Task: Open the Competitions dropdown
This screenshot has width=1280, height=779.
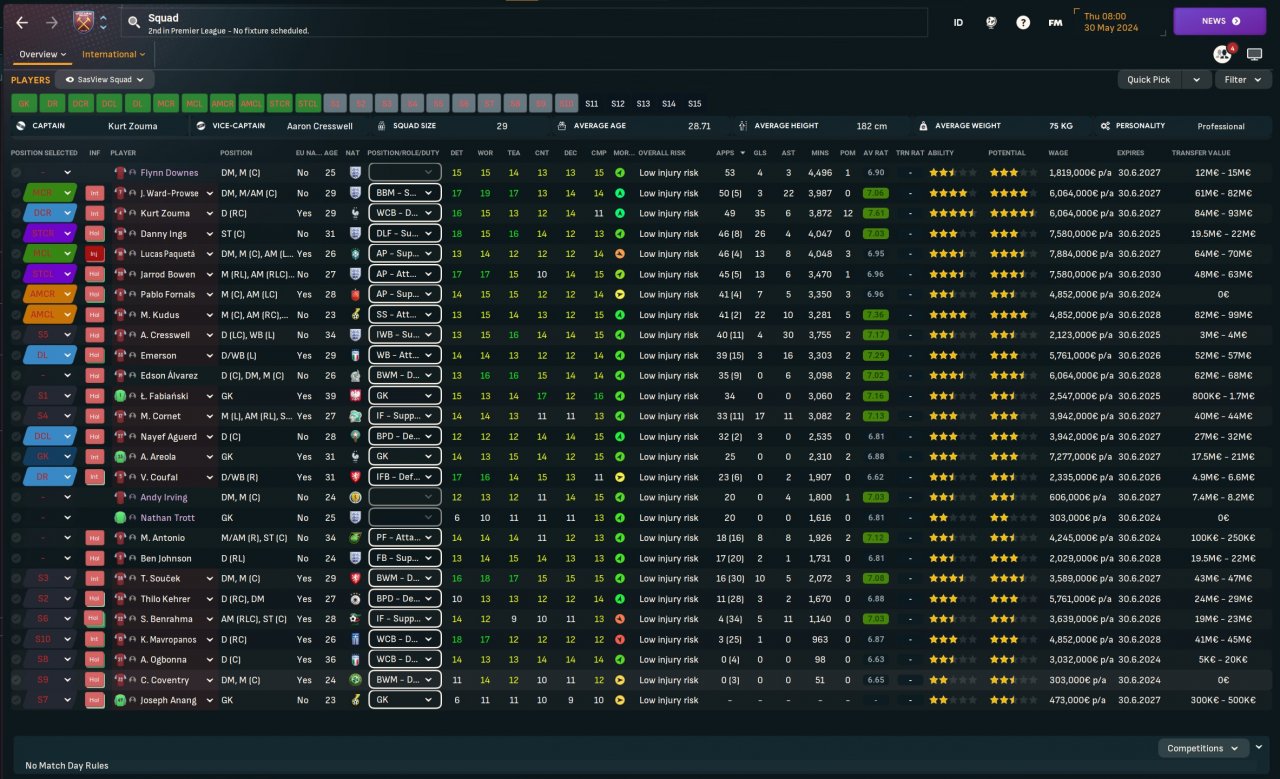Action: click(1203, 748)
